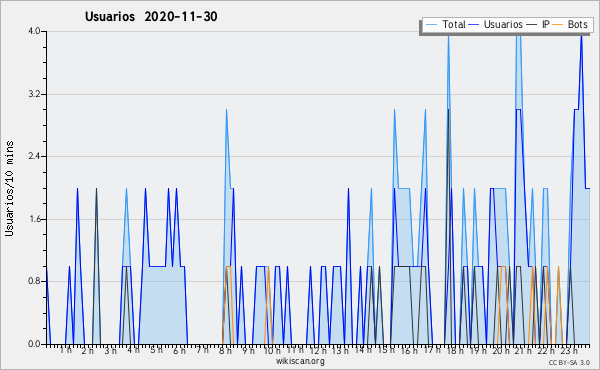Screen dimensions: 600x370
Task: Click the orange Bots legend line
Action: [x=558, y=25]
